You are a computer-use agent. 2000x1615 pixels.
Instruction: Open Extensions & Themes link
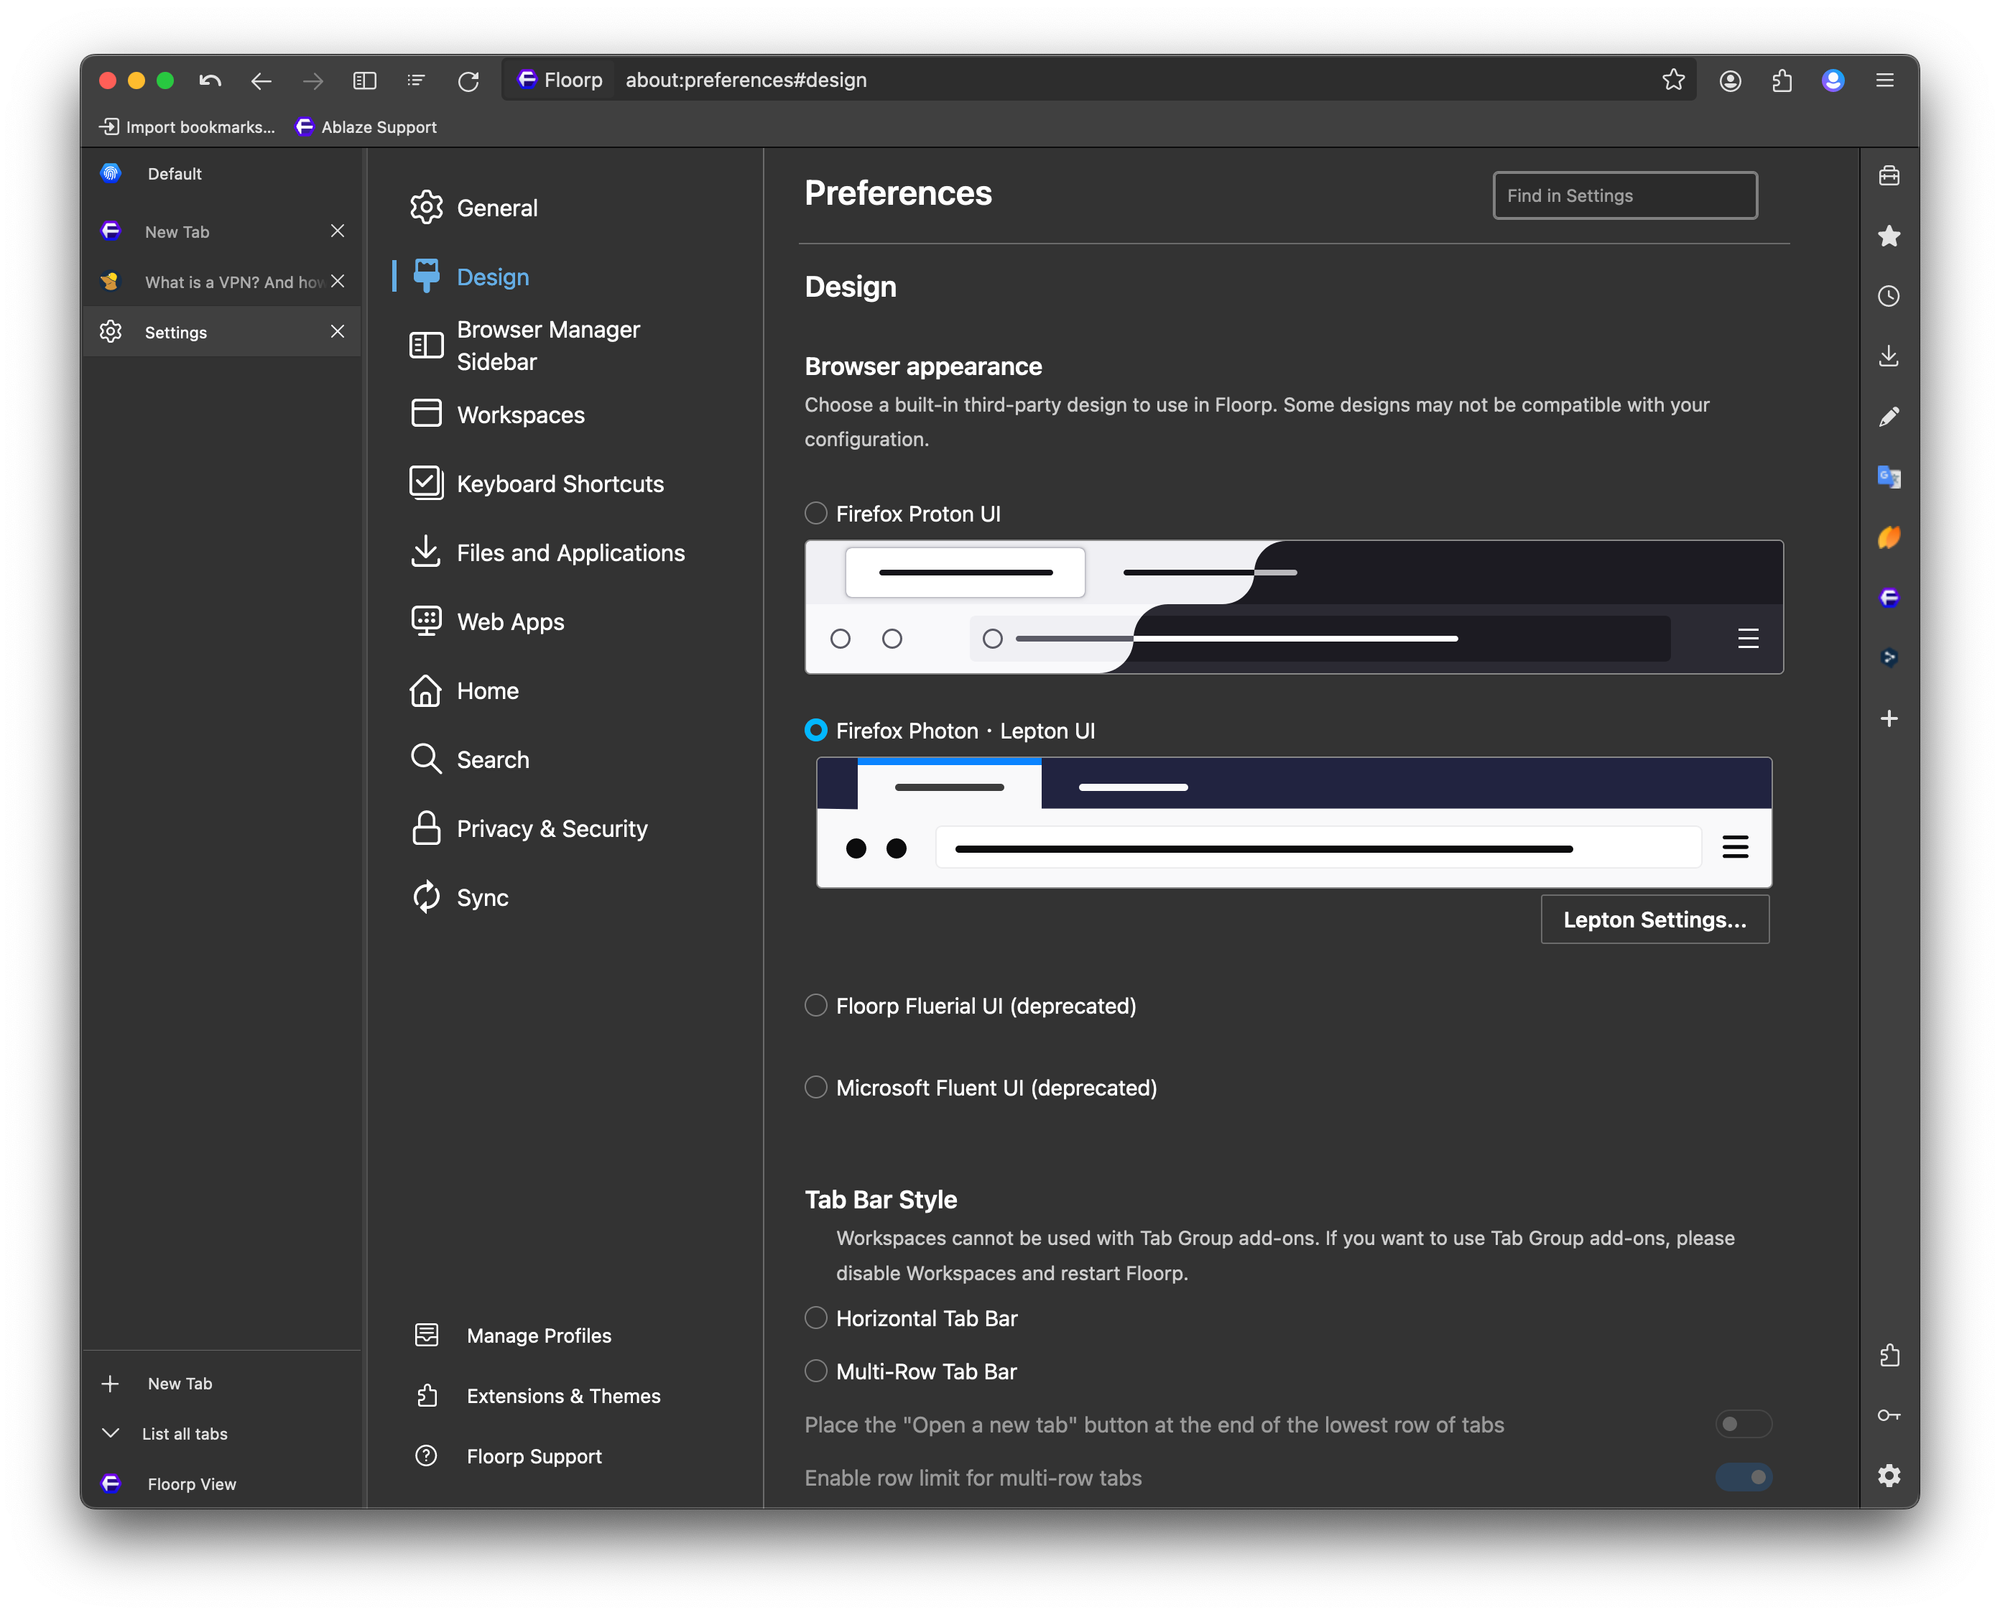point(538,1395)
